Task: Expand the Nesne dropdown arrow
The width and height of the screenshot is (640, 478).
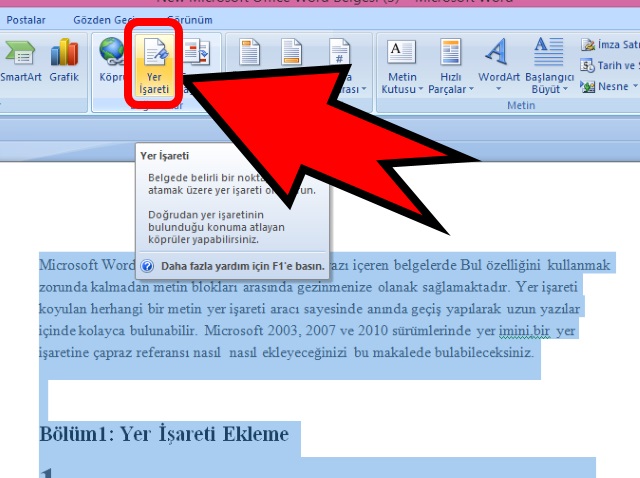Action: 635,86
